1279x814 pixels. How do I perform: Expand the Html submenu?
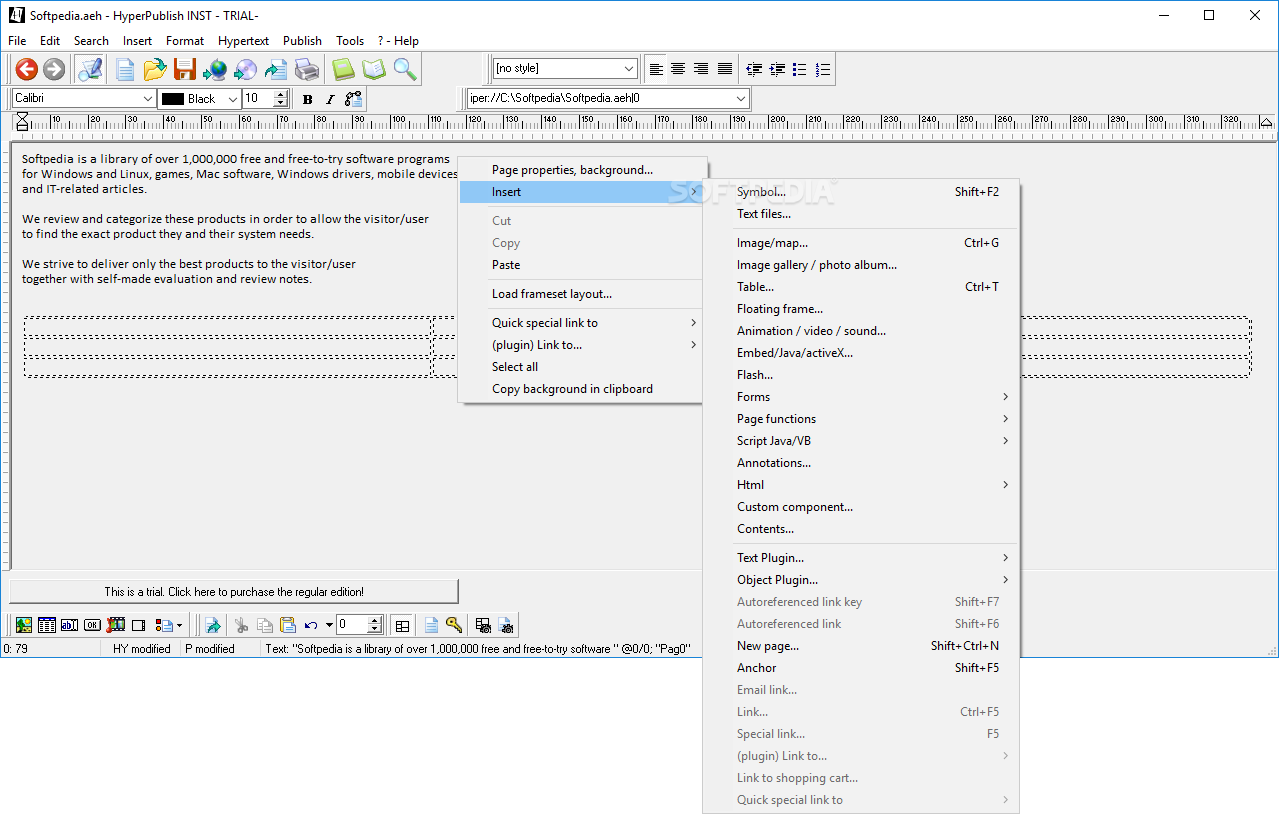click(861, 485)
